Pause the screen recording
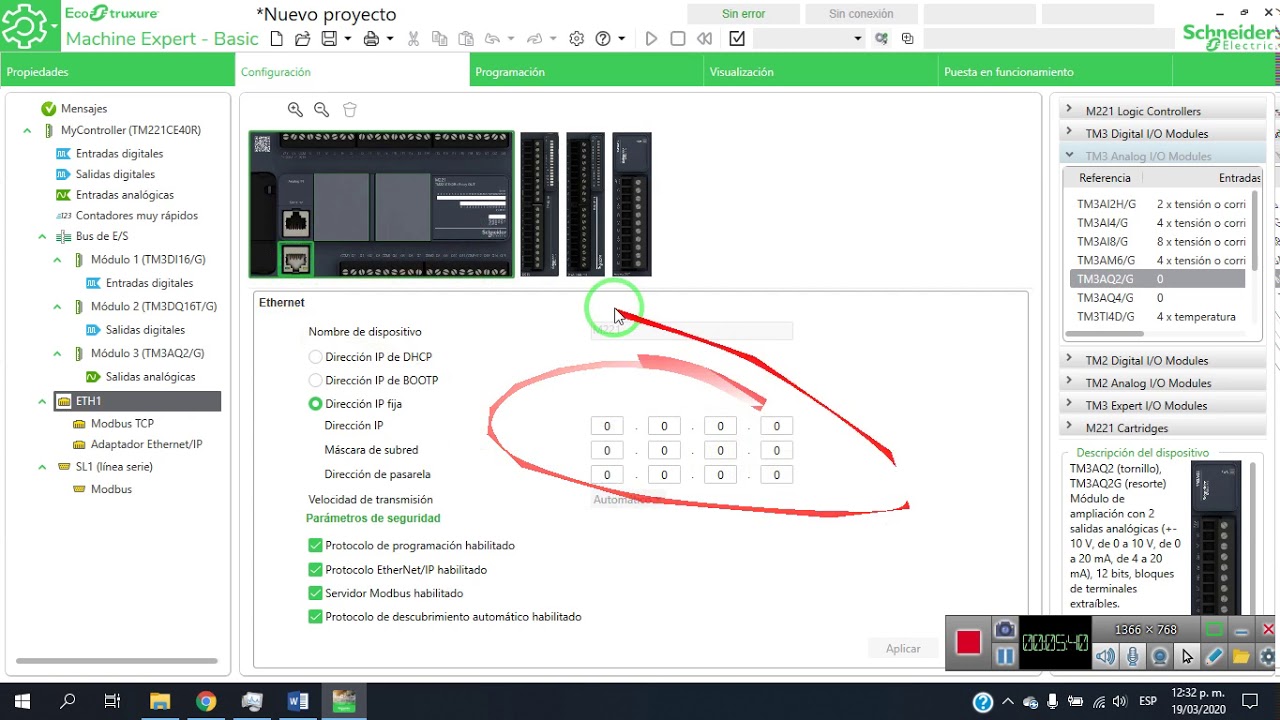 coord(1005,656)
